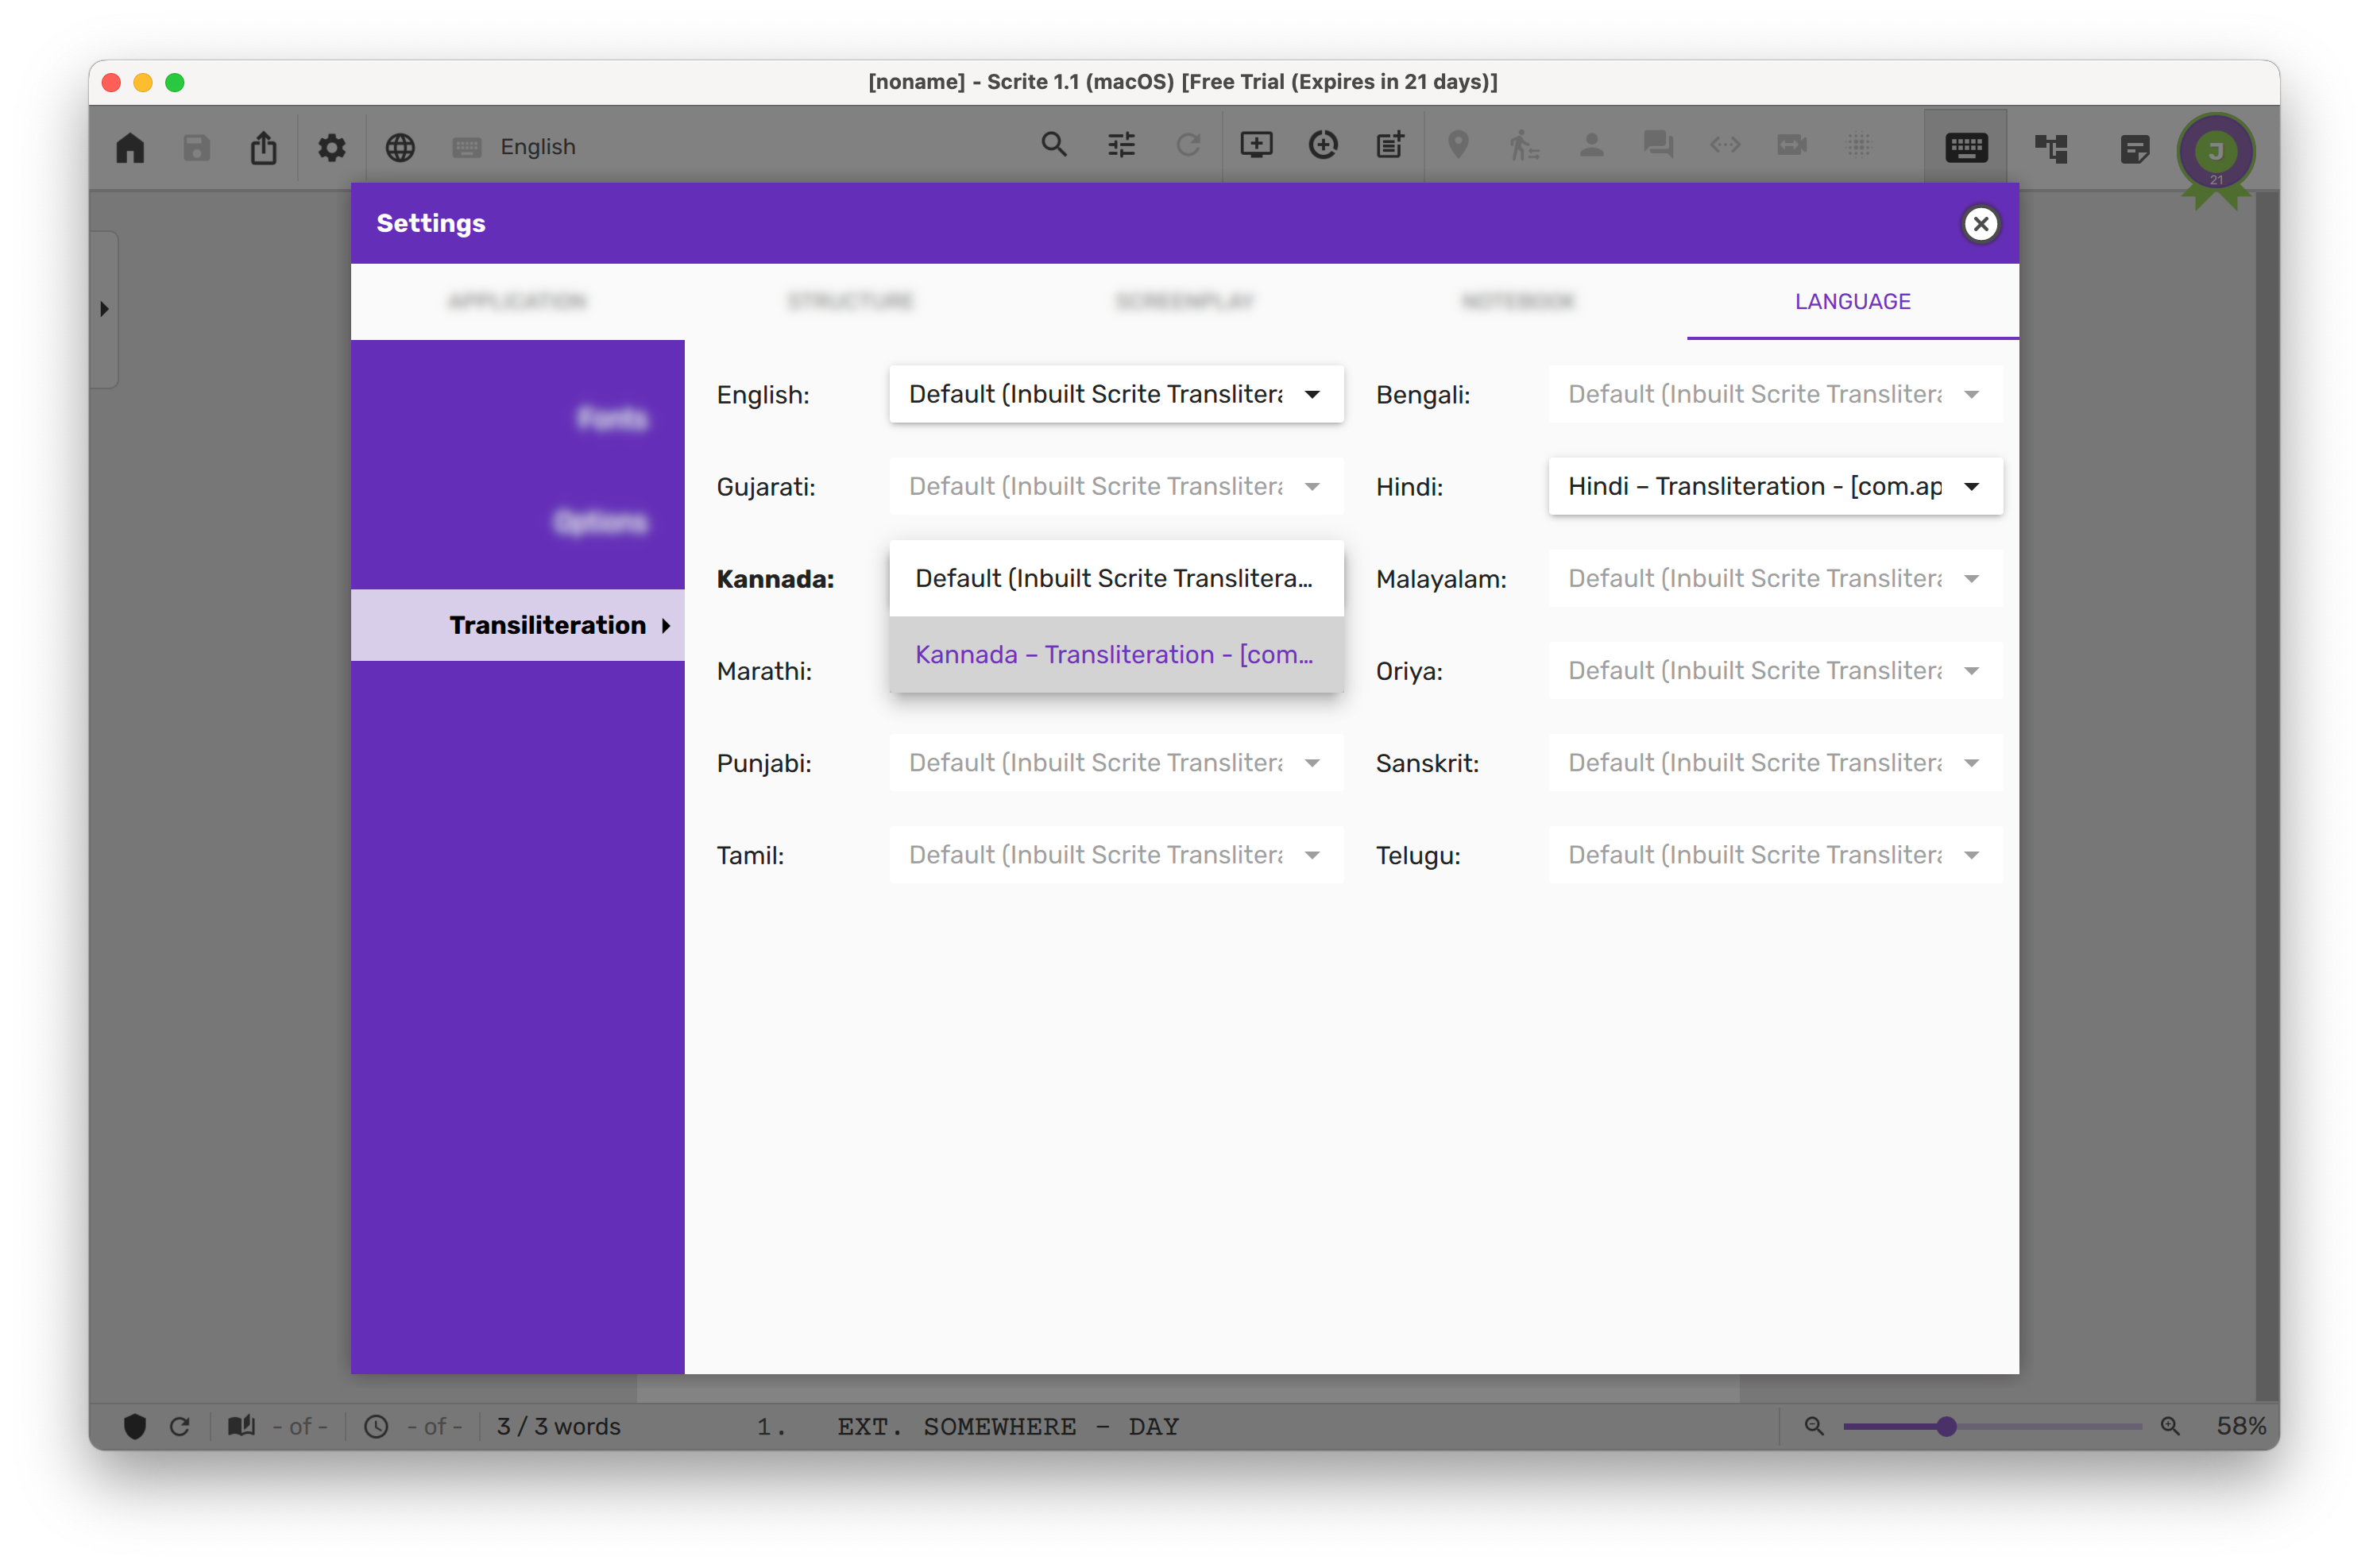2369x1568 pixels.
Task: Click the page count book icon
Action: 241,1426
